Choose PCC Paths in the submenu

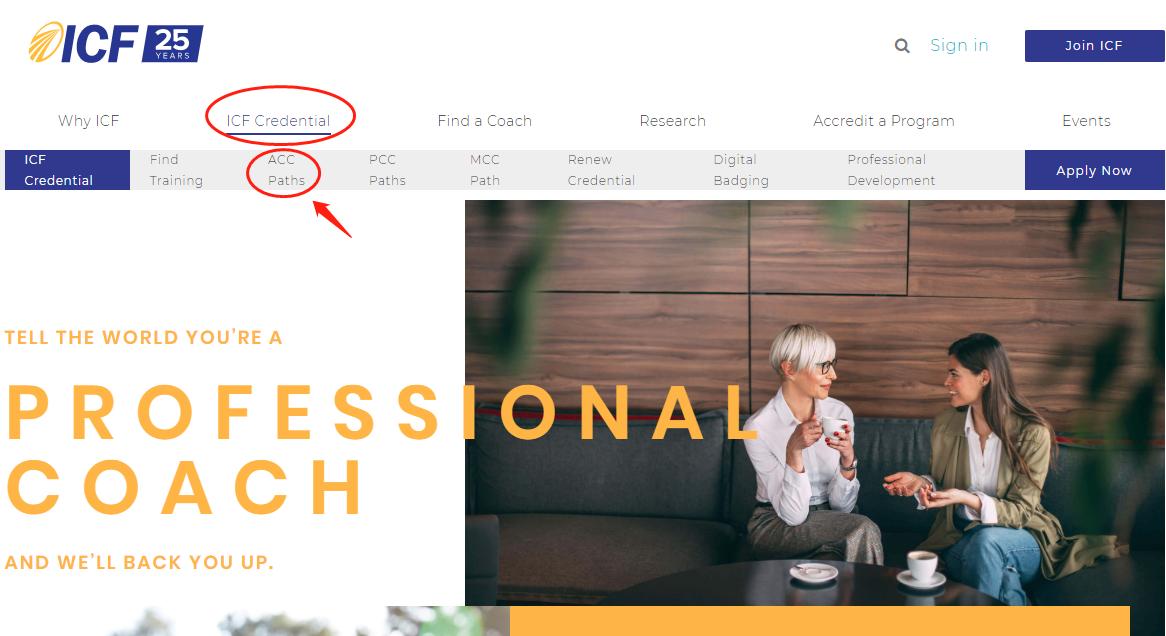(387, 170)
